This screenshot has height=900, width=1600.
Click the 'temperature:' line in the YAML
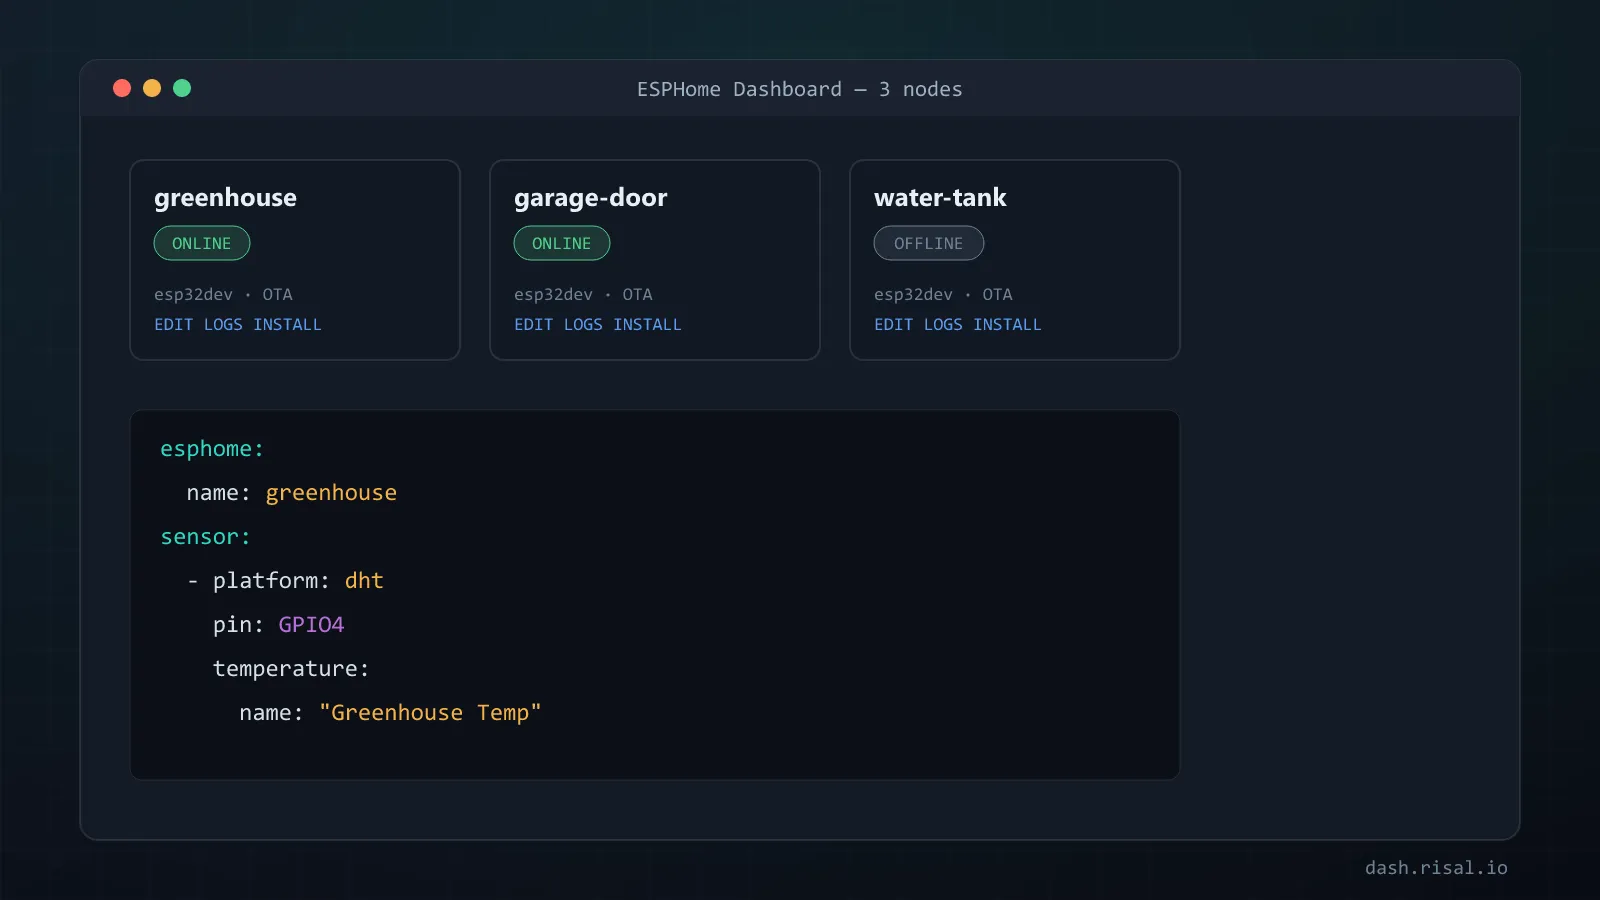coord(291,669)
